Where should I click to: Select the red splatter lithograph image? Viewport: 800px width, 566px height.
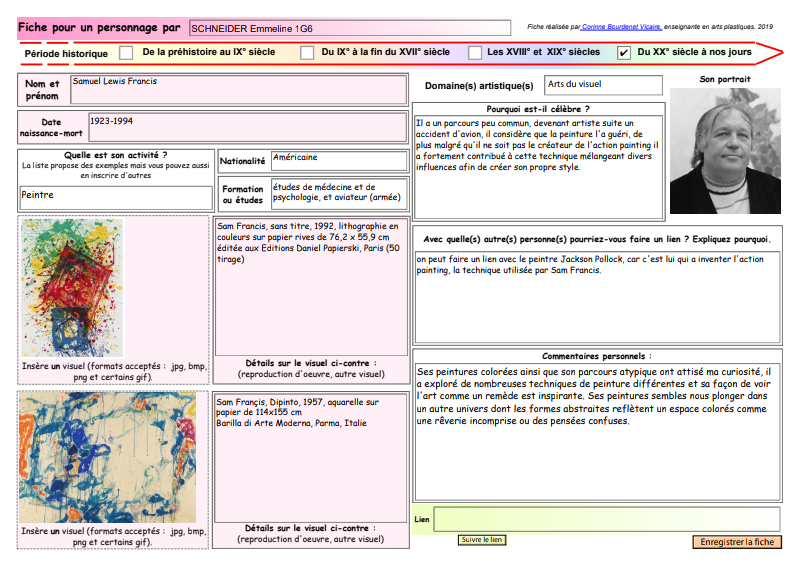tap(72, 289)
